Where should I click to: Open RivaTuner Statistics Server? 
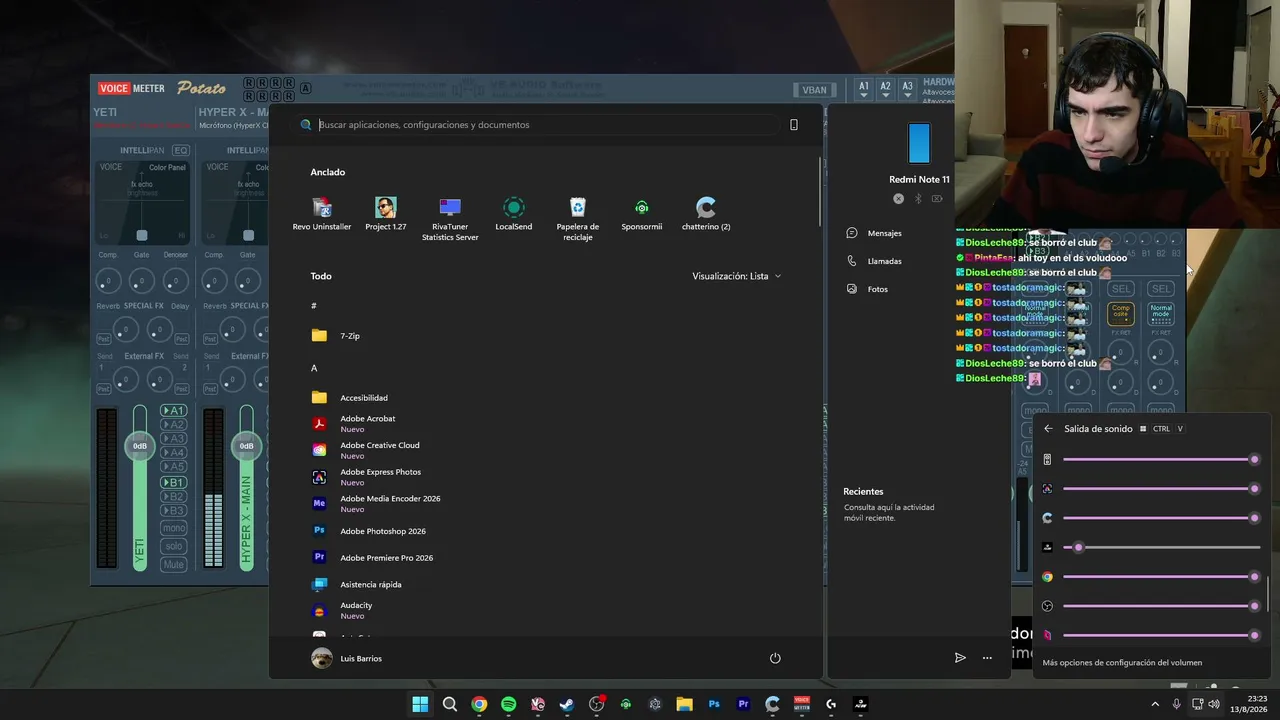tap(450, 219)
